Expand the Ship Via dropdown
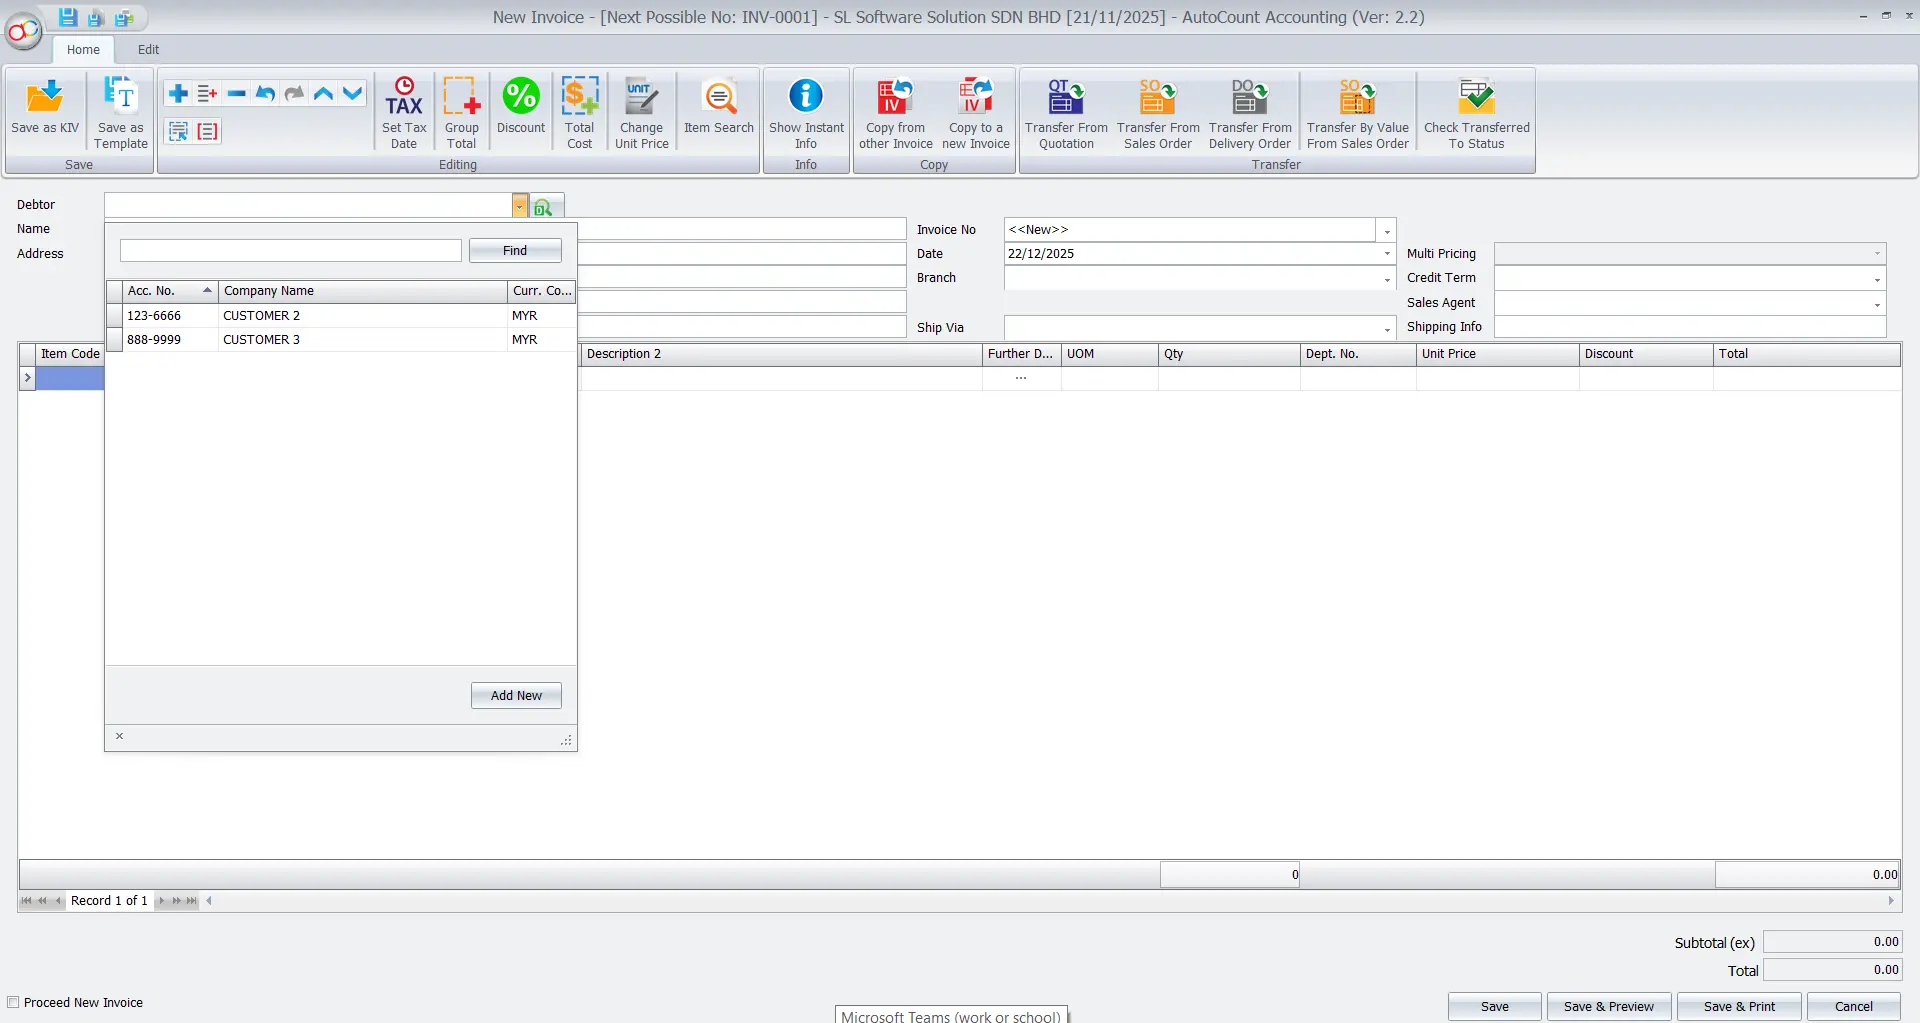Viewport: 1920px width, 1023px height. coord(1386,328)
